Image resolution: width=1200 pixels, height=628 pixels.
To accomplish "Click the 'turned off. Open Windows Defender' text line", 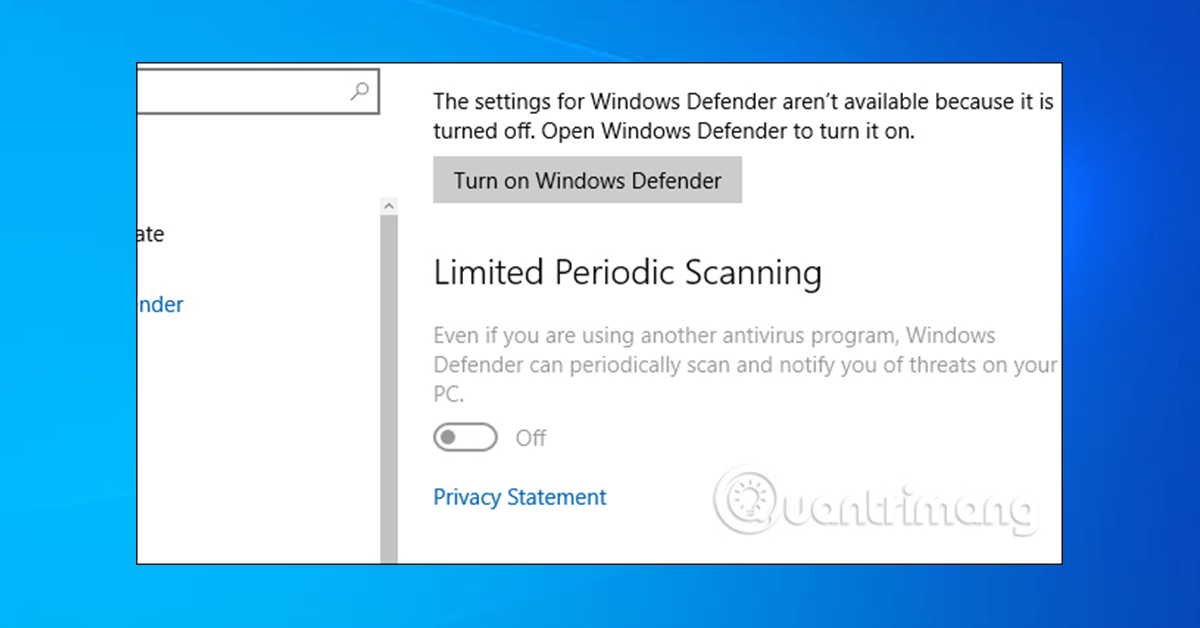I will 673,131.
